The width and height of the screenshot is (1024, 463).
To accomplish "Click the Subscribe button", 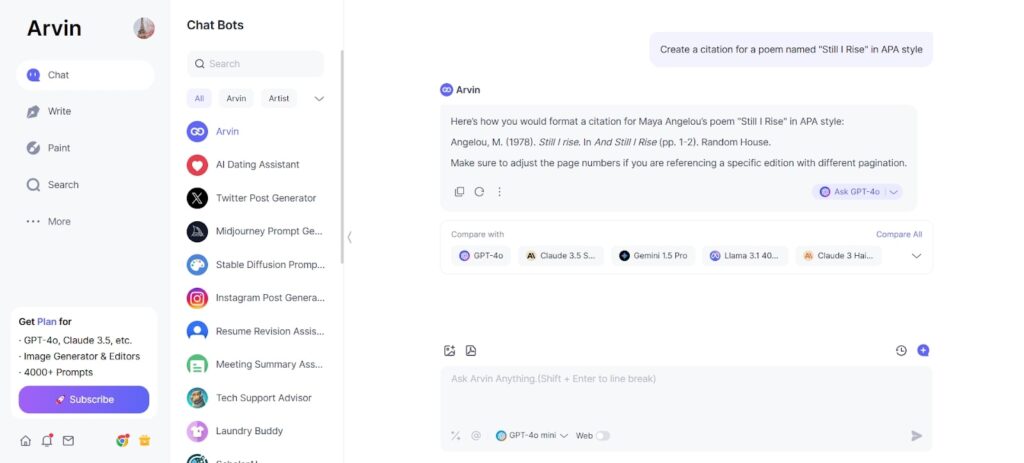I will pos(84,400).
